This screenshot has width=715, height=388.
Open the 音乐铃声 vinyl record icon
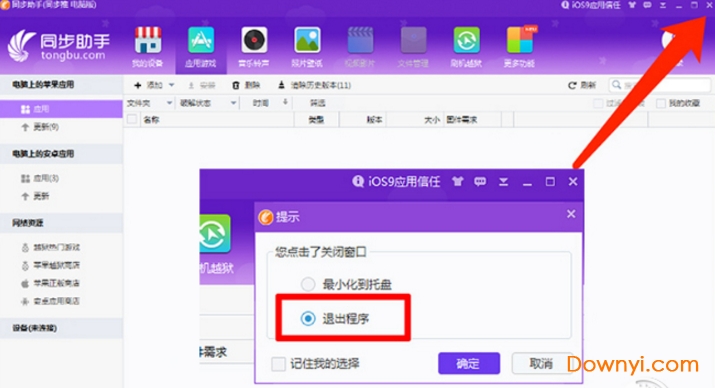click(x=254, y=40)
